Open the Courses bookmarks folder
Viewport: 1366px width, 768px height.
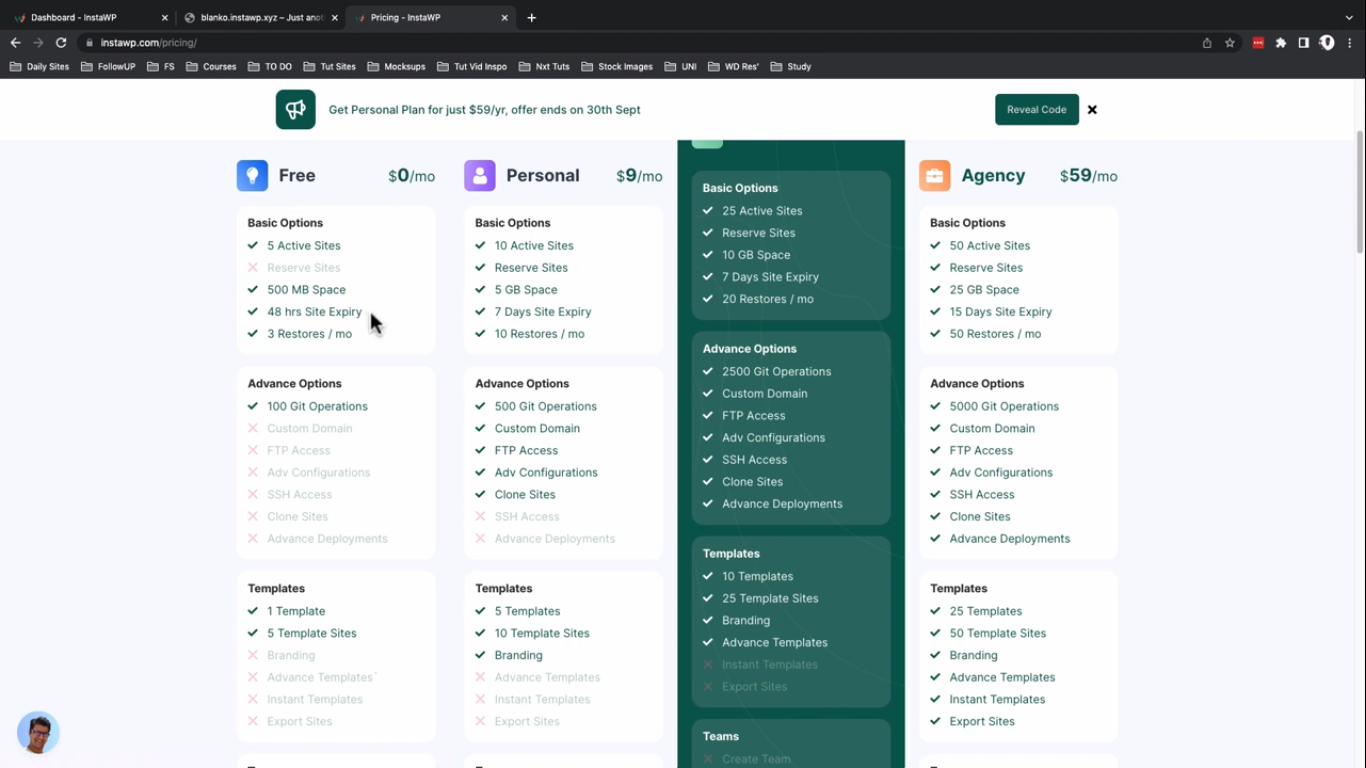211,67
